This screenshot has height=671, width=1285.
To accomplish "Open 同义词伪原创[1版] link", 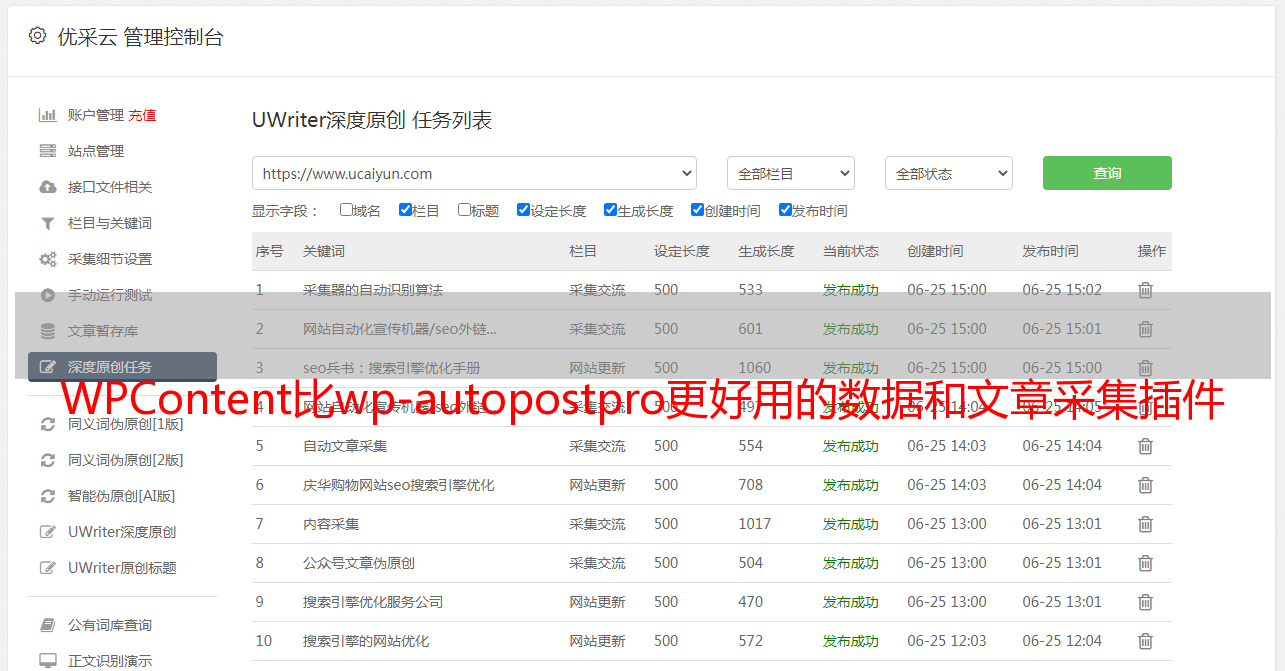I will coord(125,424).
